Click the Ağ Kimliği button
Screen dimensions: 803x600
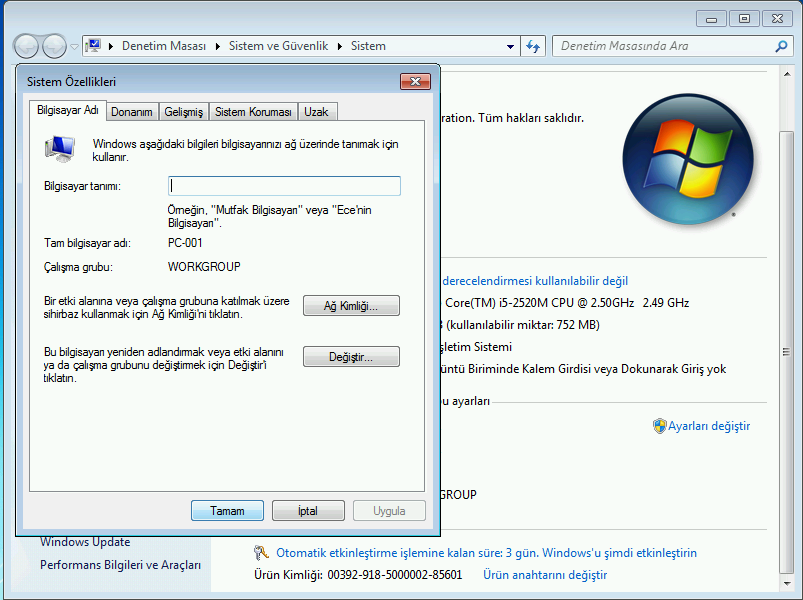(x=351, y=306)
